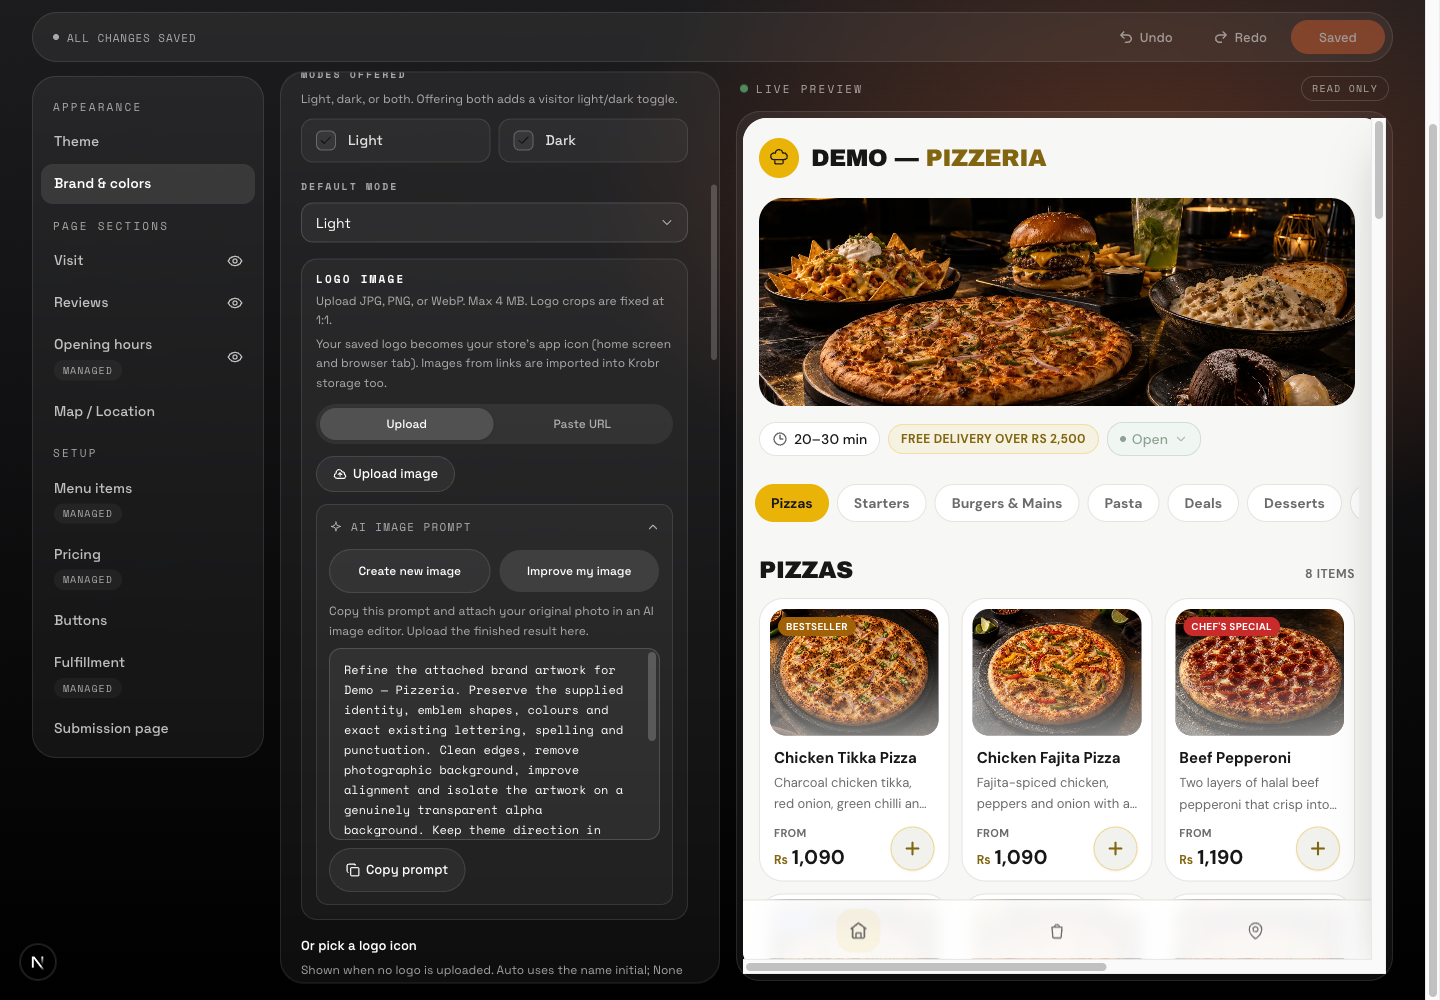Add Chicken Fajita Pizza with plus icon

click(x=1115, y=849)
